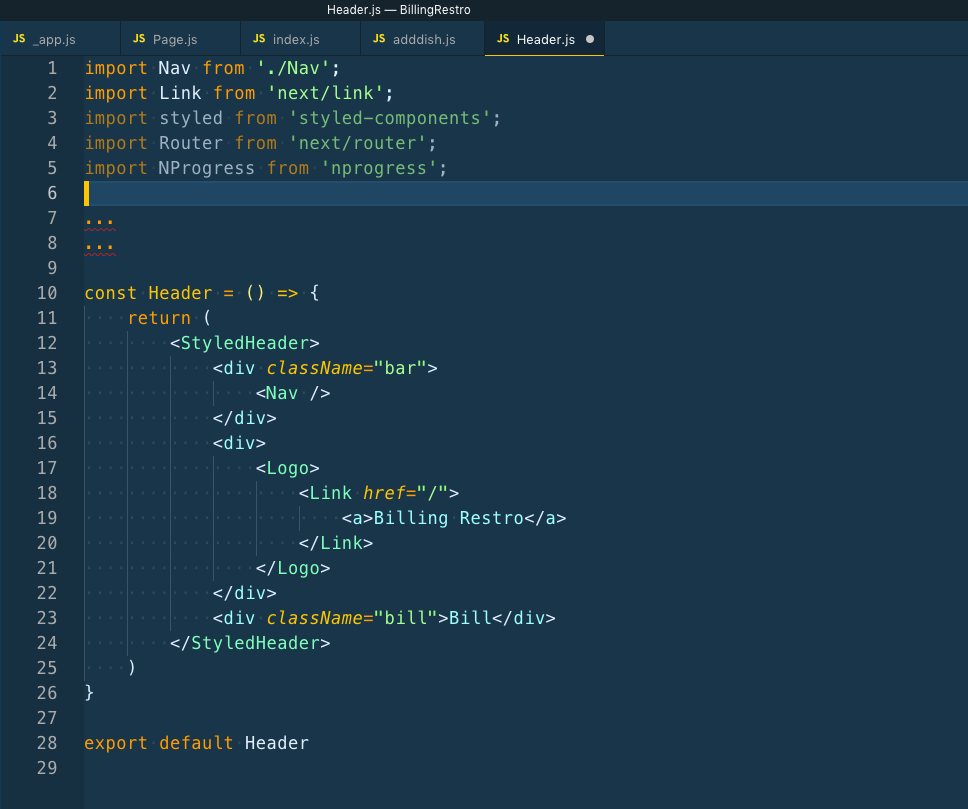Click unsaved dot on Header.js tab

(x=590, y=39)
